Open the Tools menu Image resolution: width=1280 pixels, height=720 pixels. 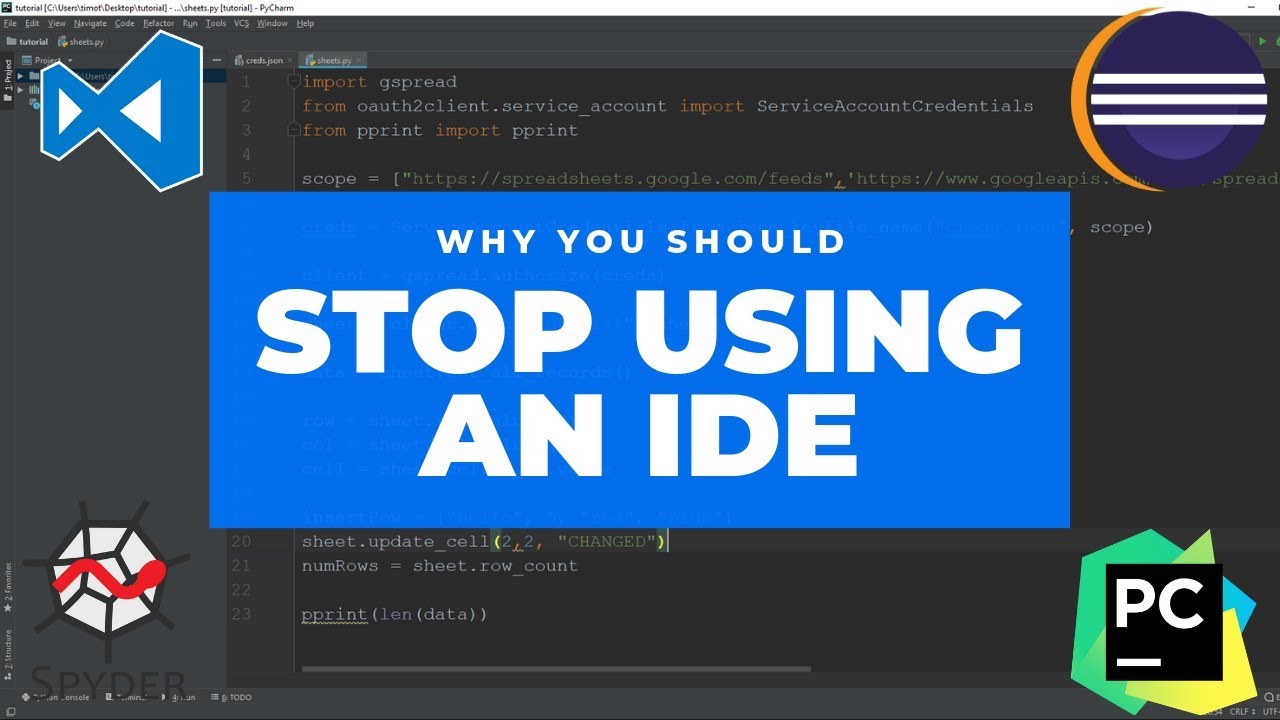216,23
